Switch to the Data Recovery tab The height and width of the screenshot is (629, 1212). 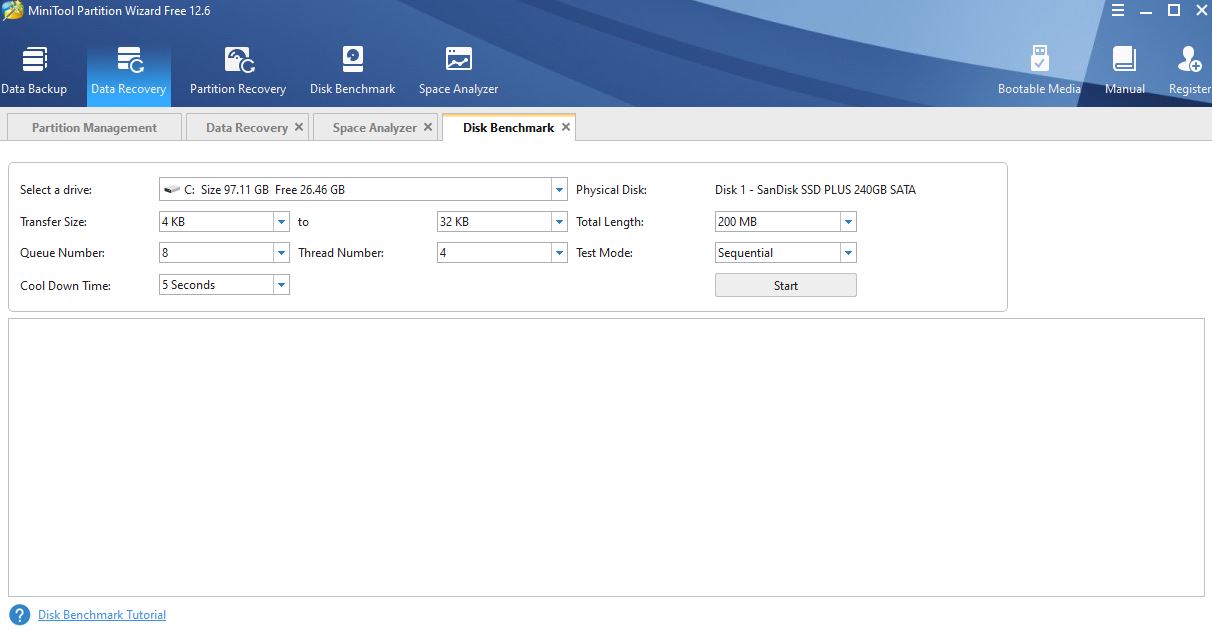coord(246,127)
